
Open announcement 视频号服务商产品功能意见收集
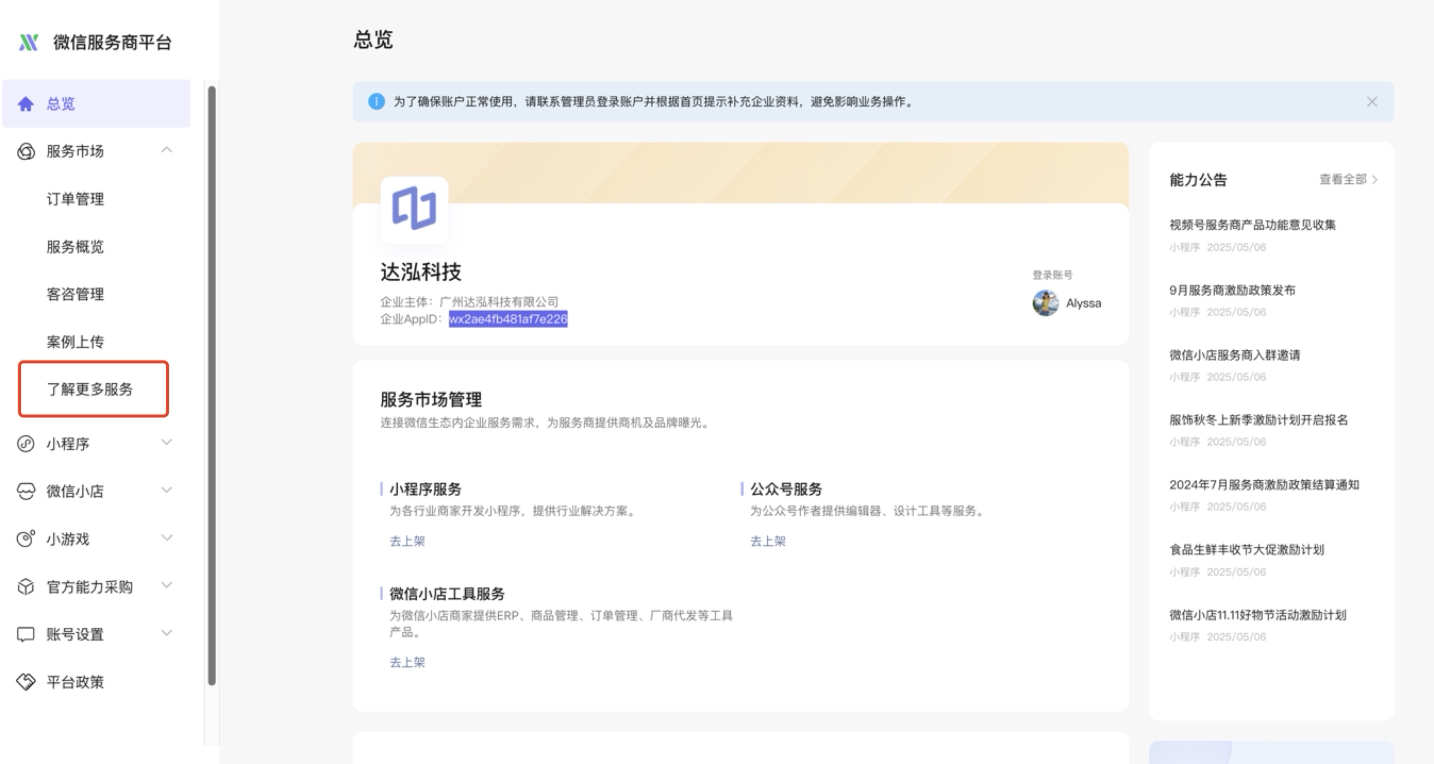point(1253,225)
